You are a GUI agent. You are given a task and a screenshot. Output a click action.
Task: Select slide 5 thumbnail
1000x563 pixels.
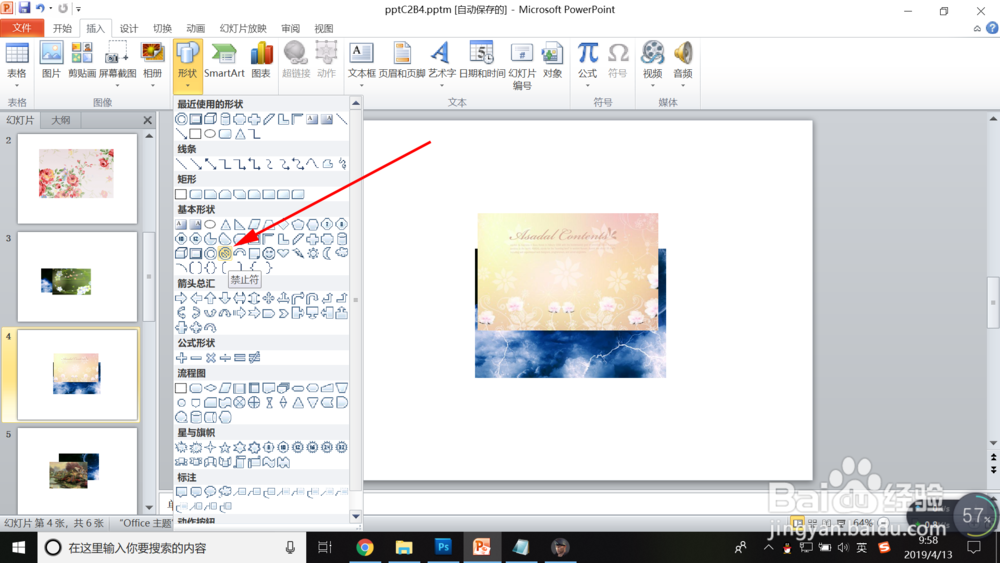tap(77, 469)
